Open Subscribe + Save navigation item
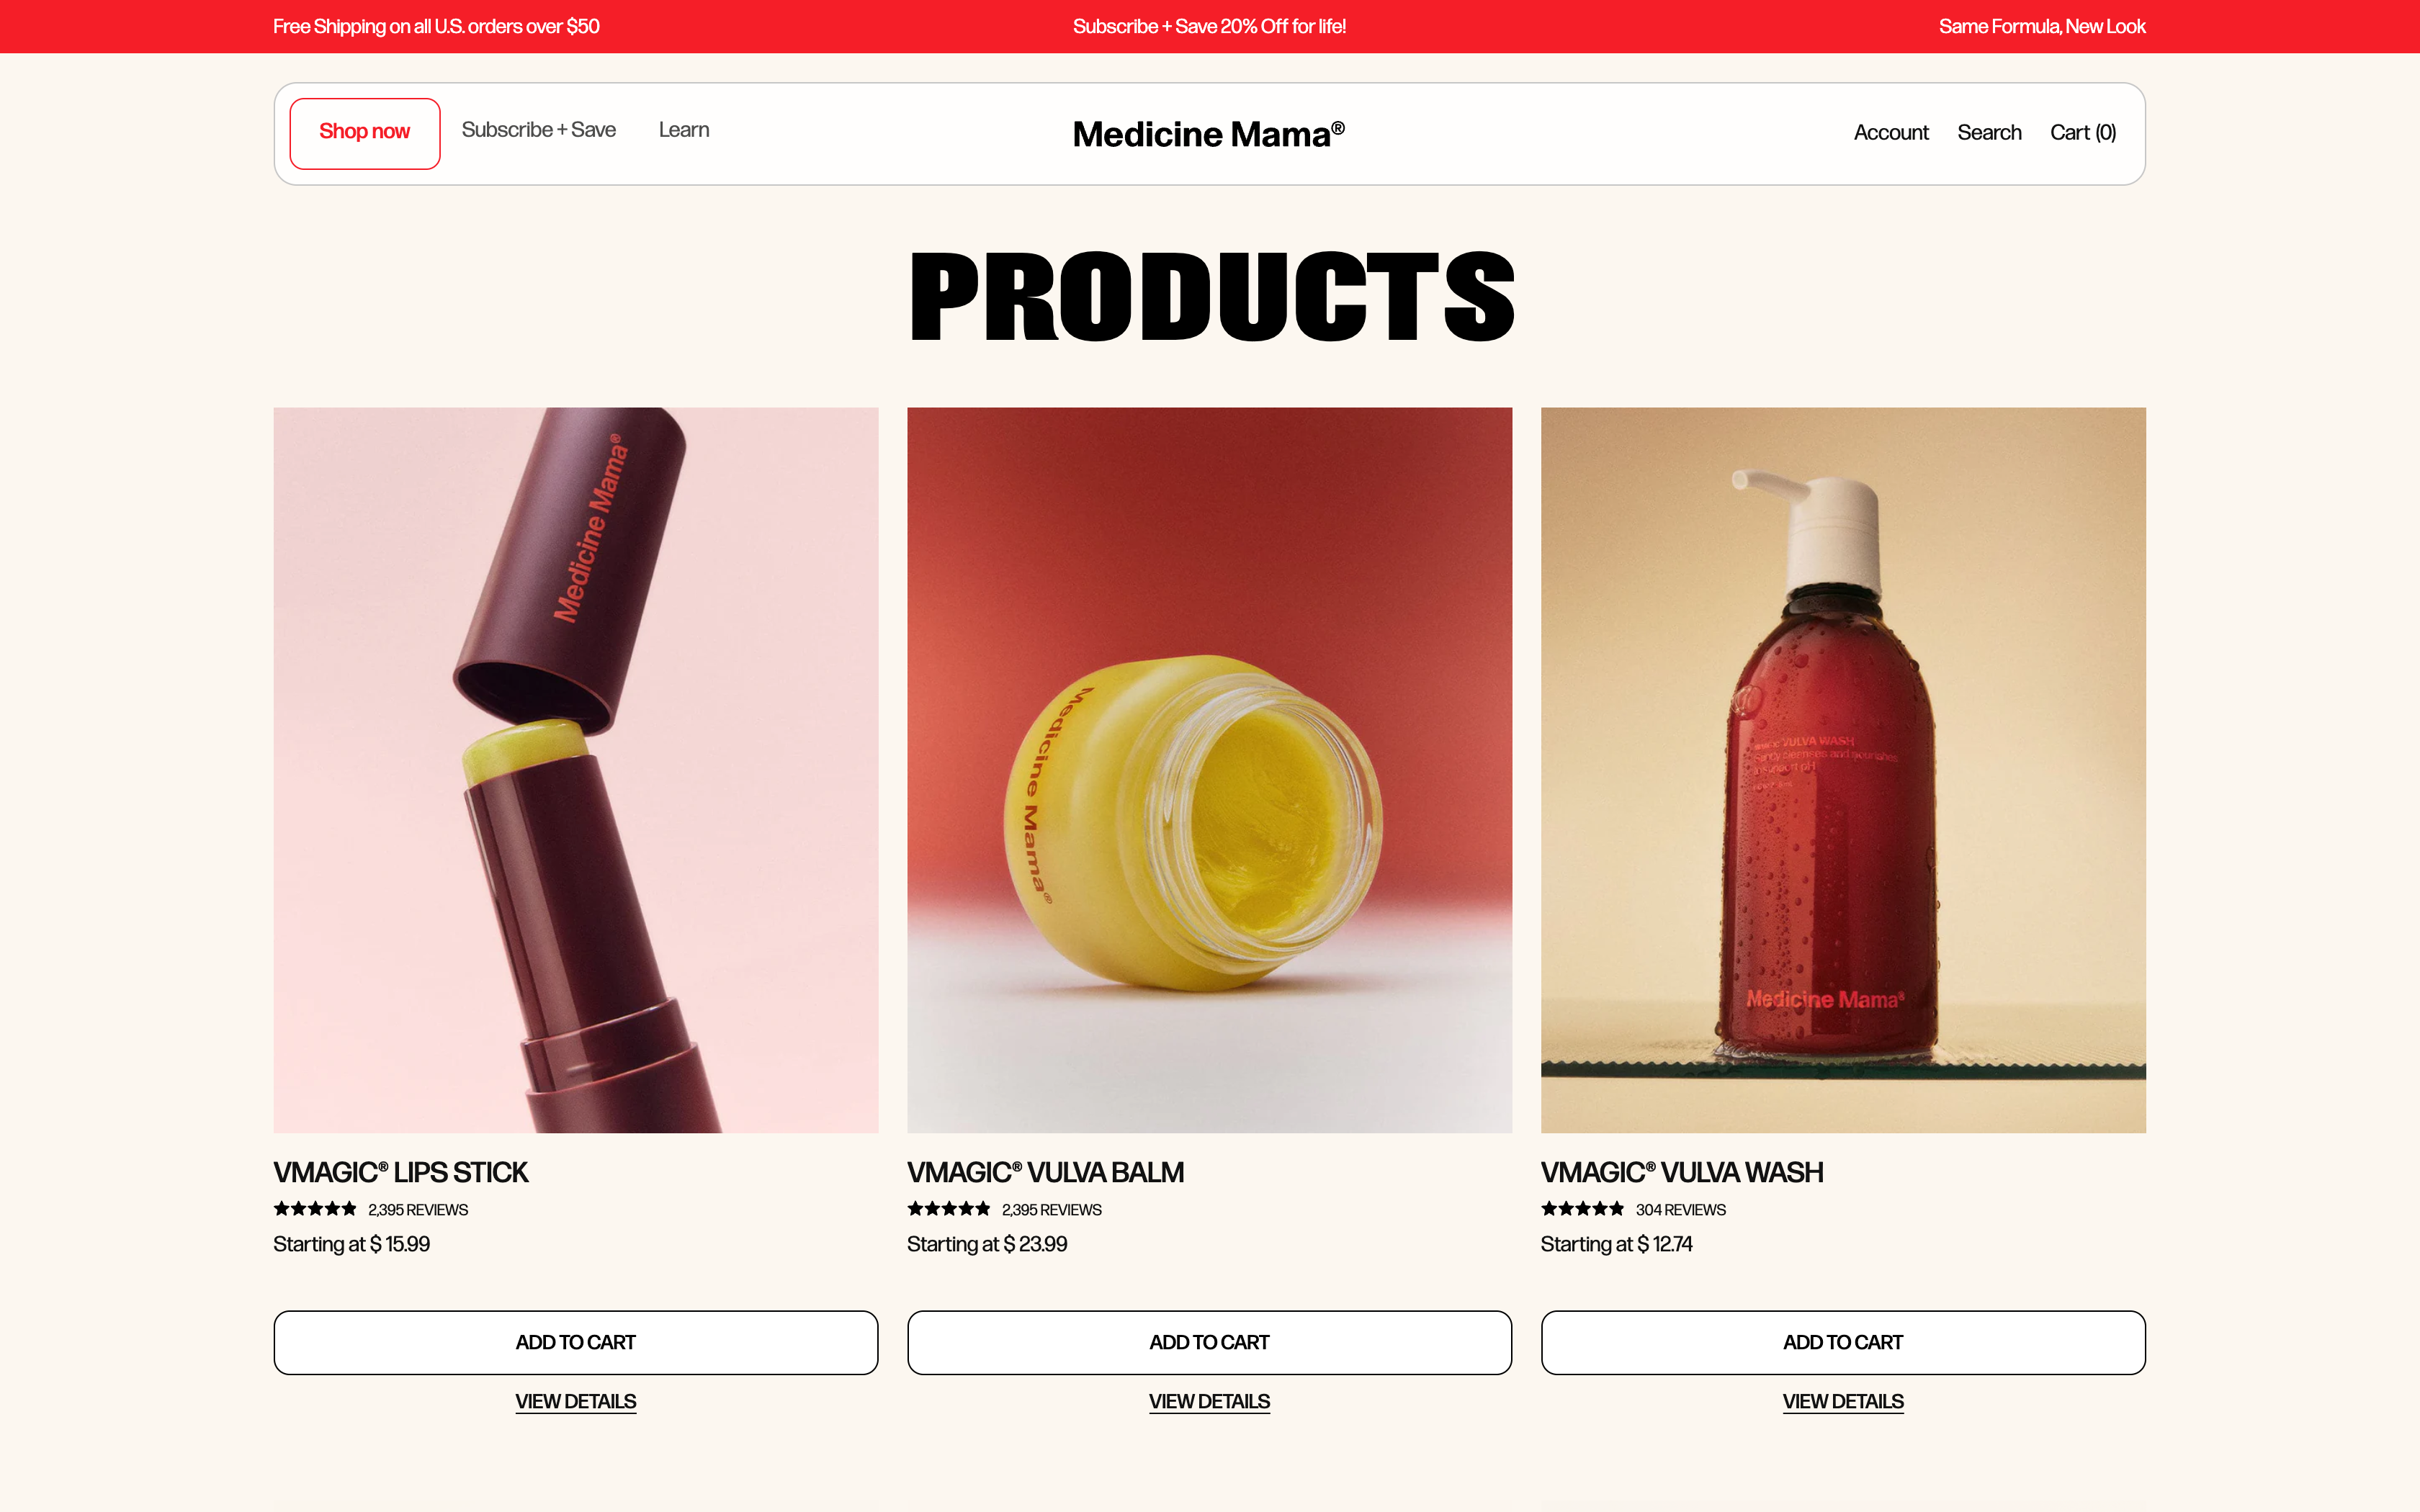This screenshot has height=1512, width=2420. [538, 130]
